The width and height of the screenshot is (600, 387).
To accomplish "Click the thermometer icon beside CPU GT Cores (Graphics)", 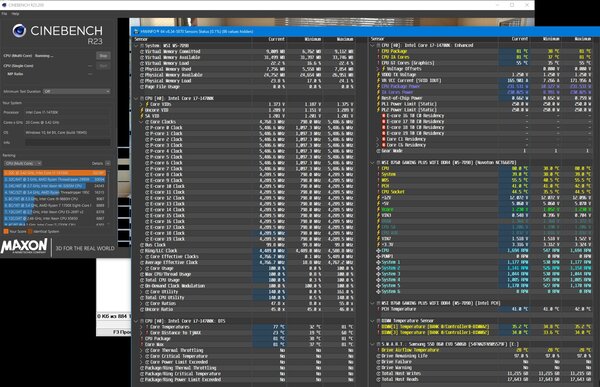I will (x=379, y=63).
